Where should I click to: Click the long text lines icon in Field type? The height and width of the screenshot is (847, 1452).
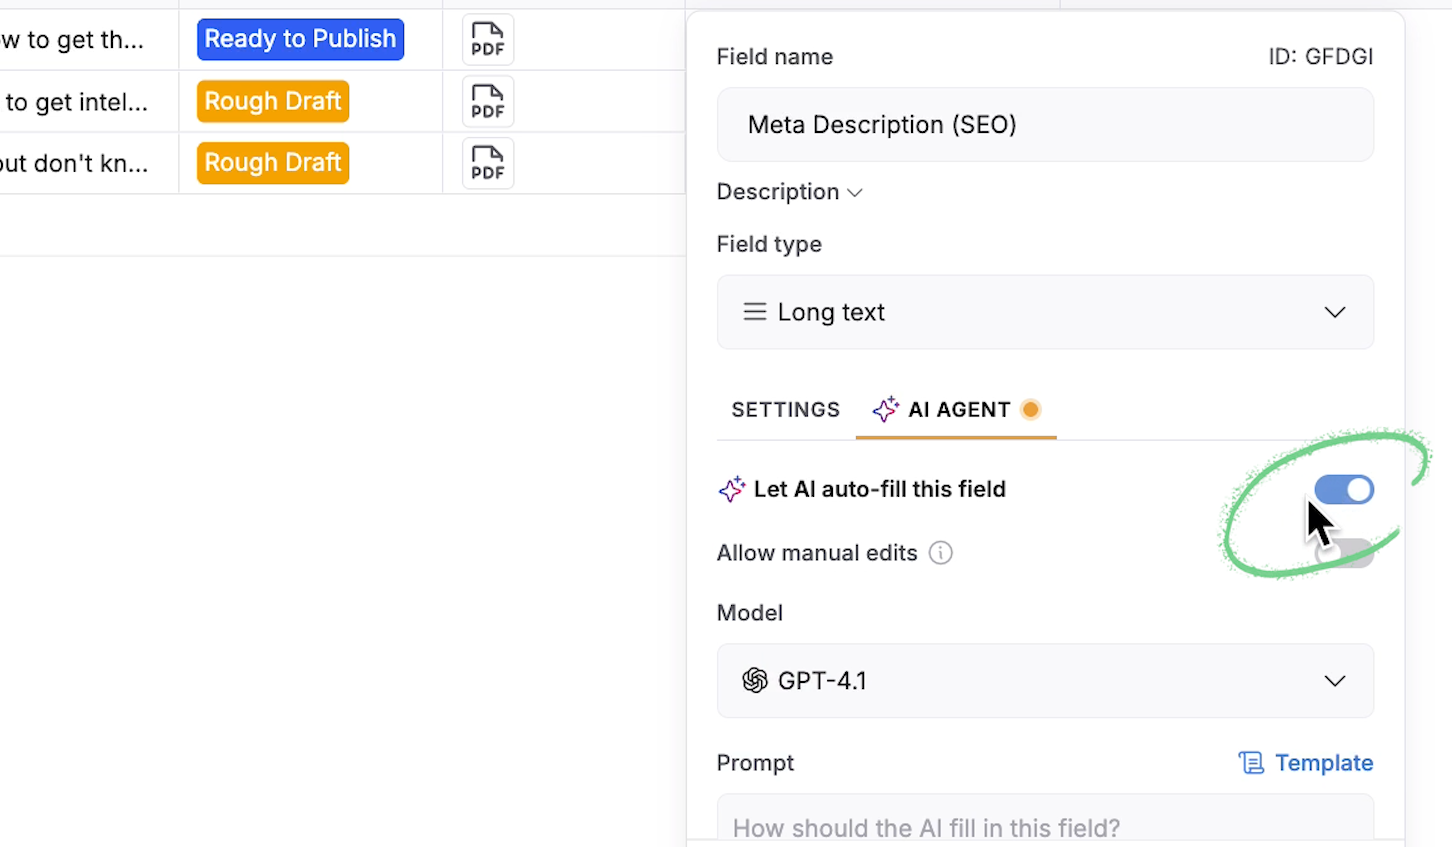[754, 311]
